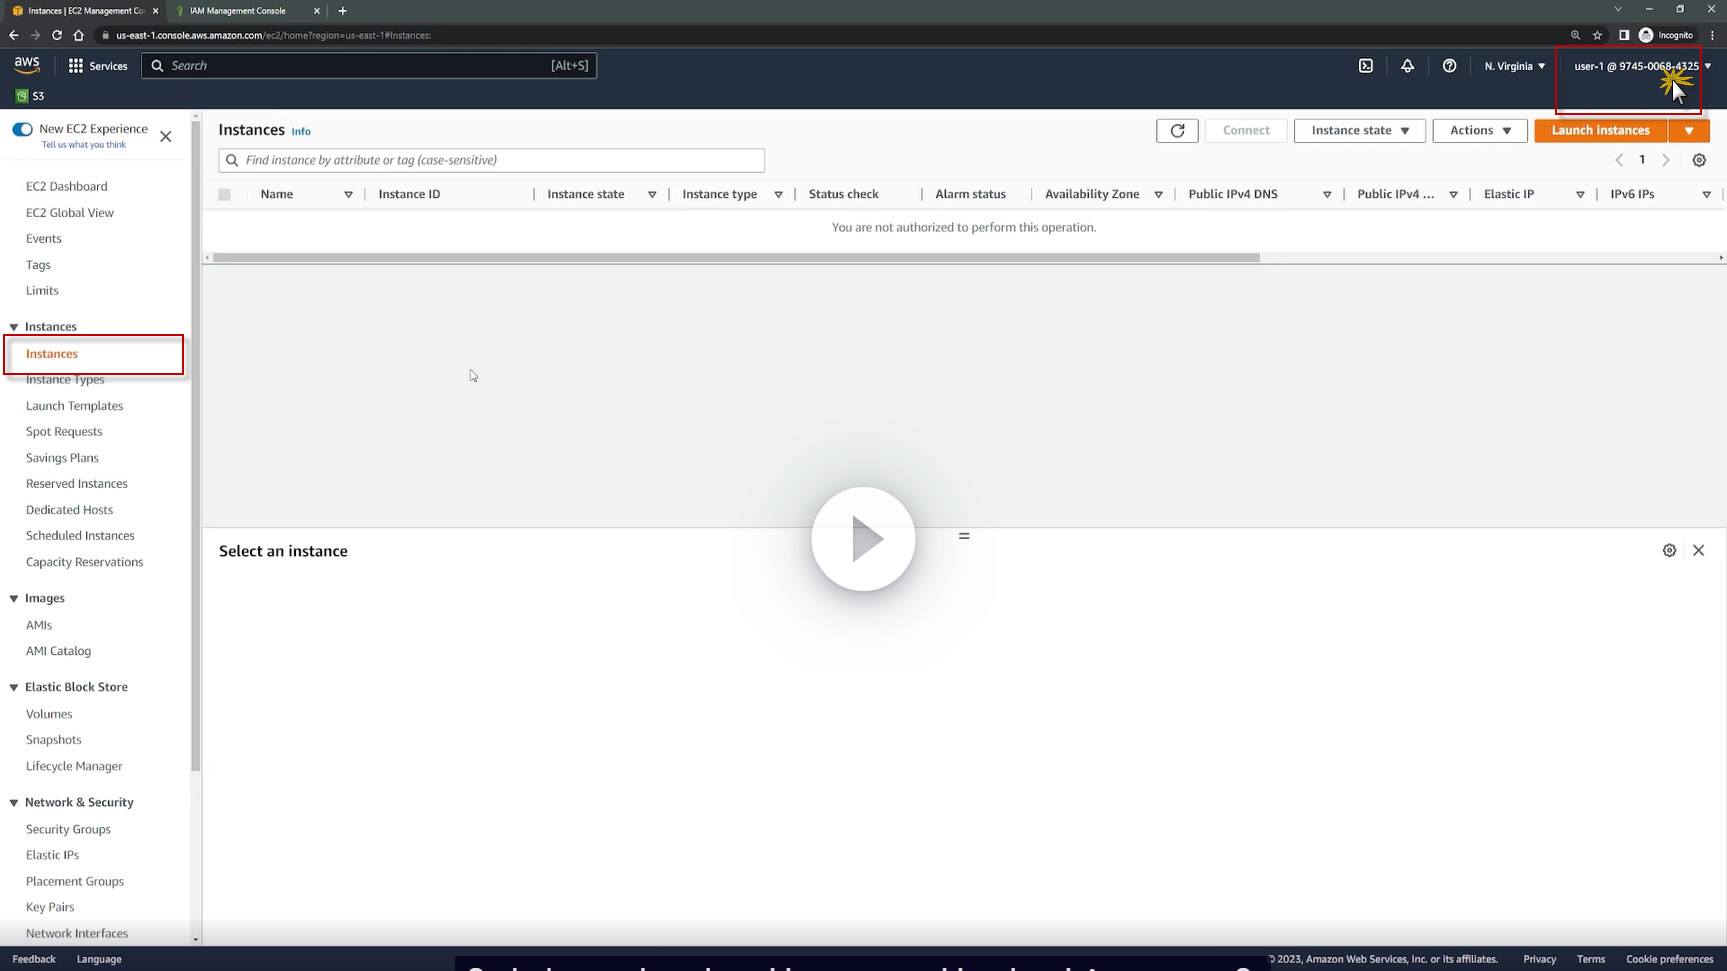Open the Privacy link in footer

click(x=1539, y=959)
